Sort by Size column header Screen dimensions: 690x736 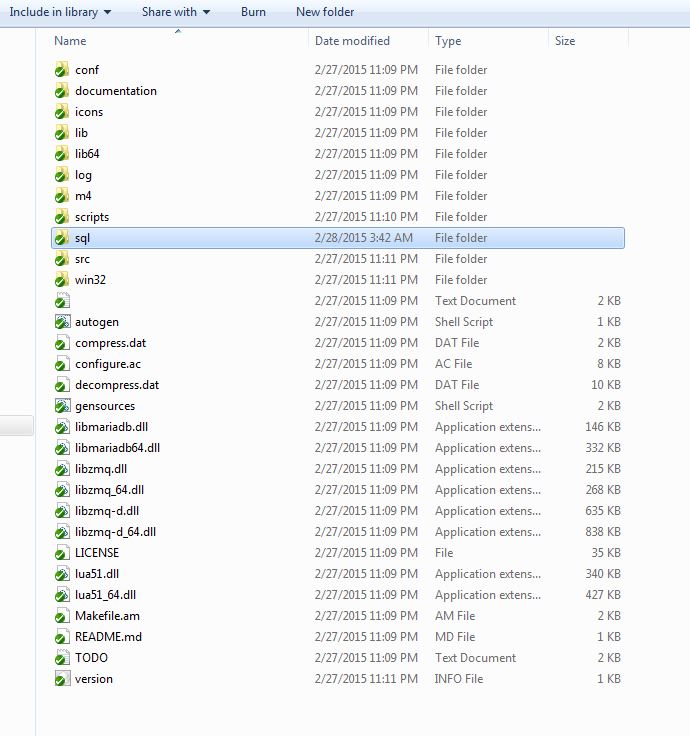565,41
